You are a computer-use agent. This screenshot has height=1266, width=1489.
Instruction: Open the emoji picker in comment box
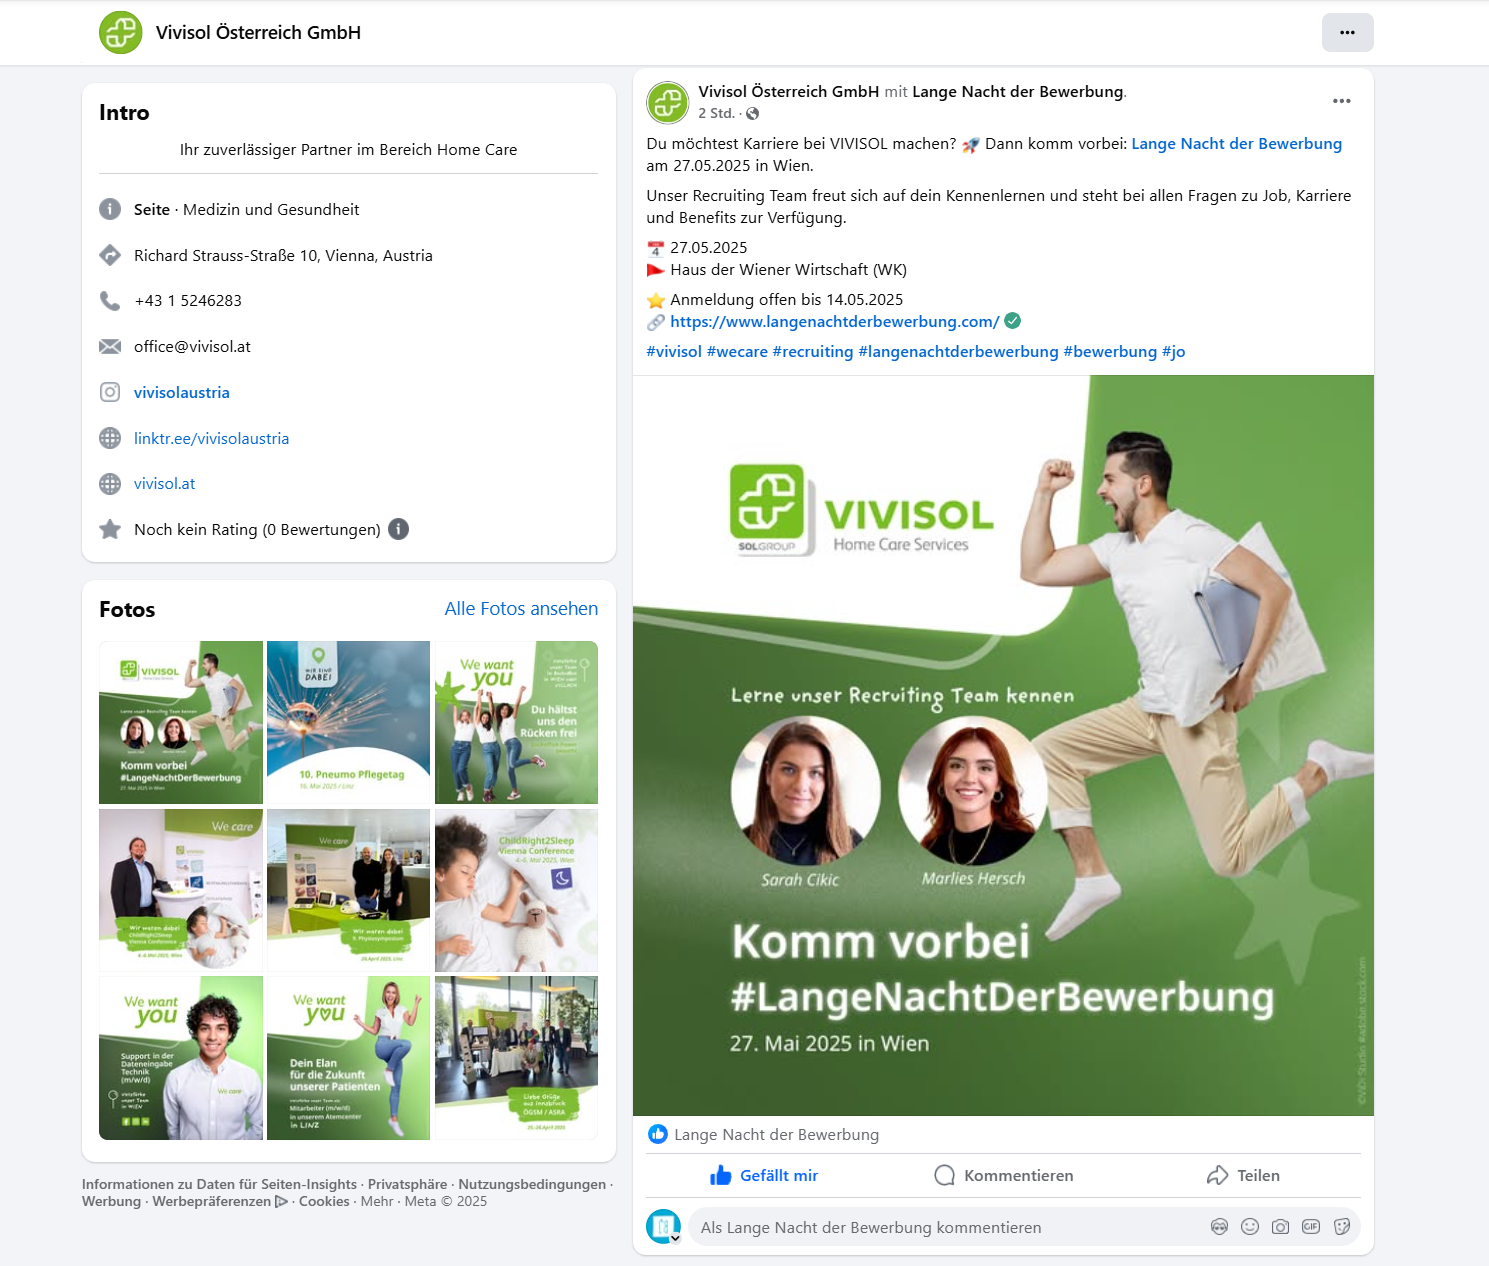pyautogui.click(x=1249, y=1227)
